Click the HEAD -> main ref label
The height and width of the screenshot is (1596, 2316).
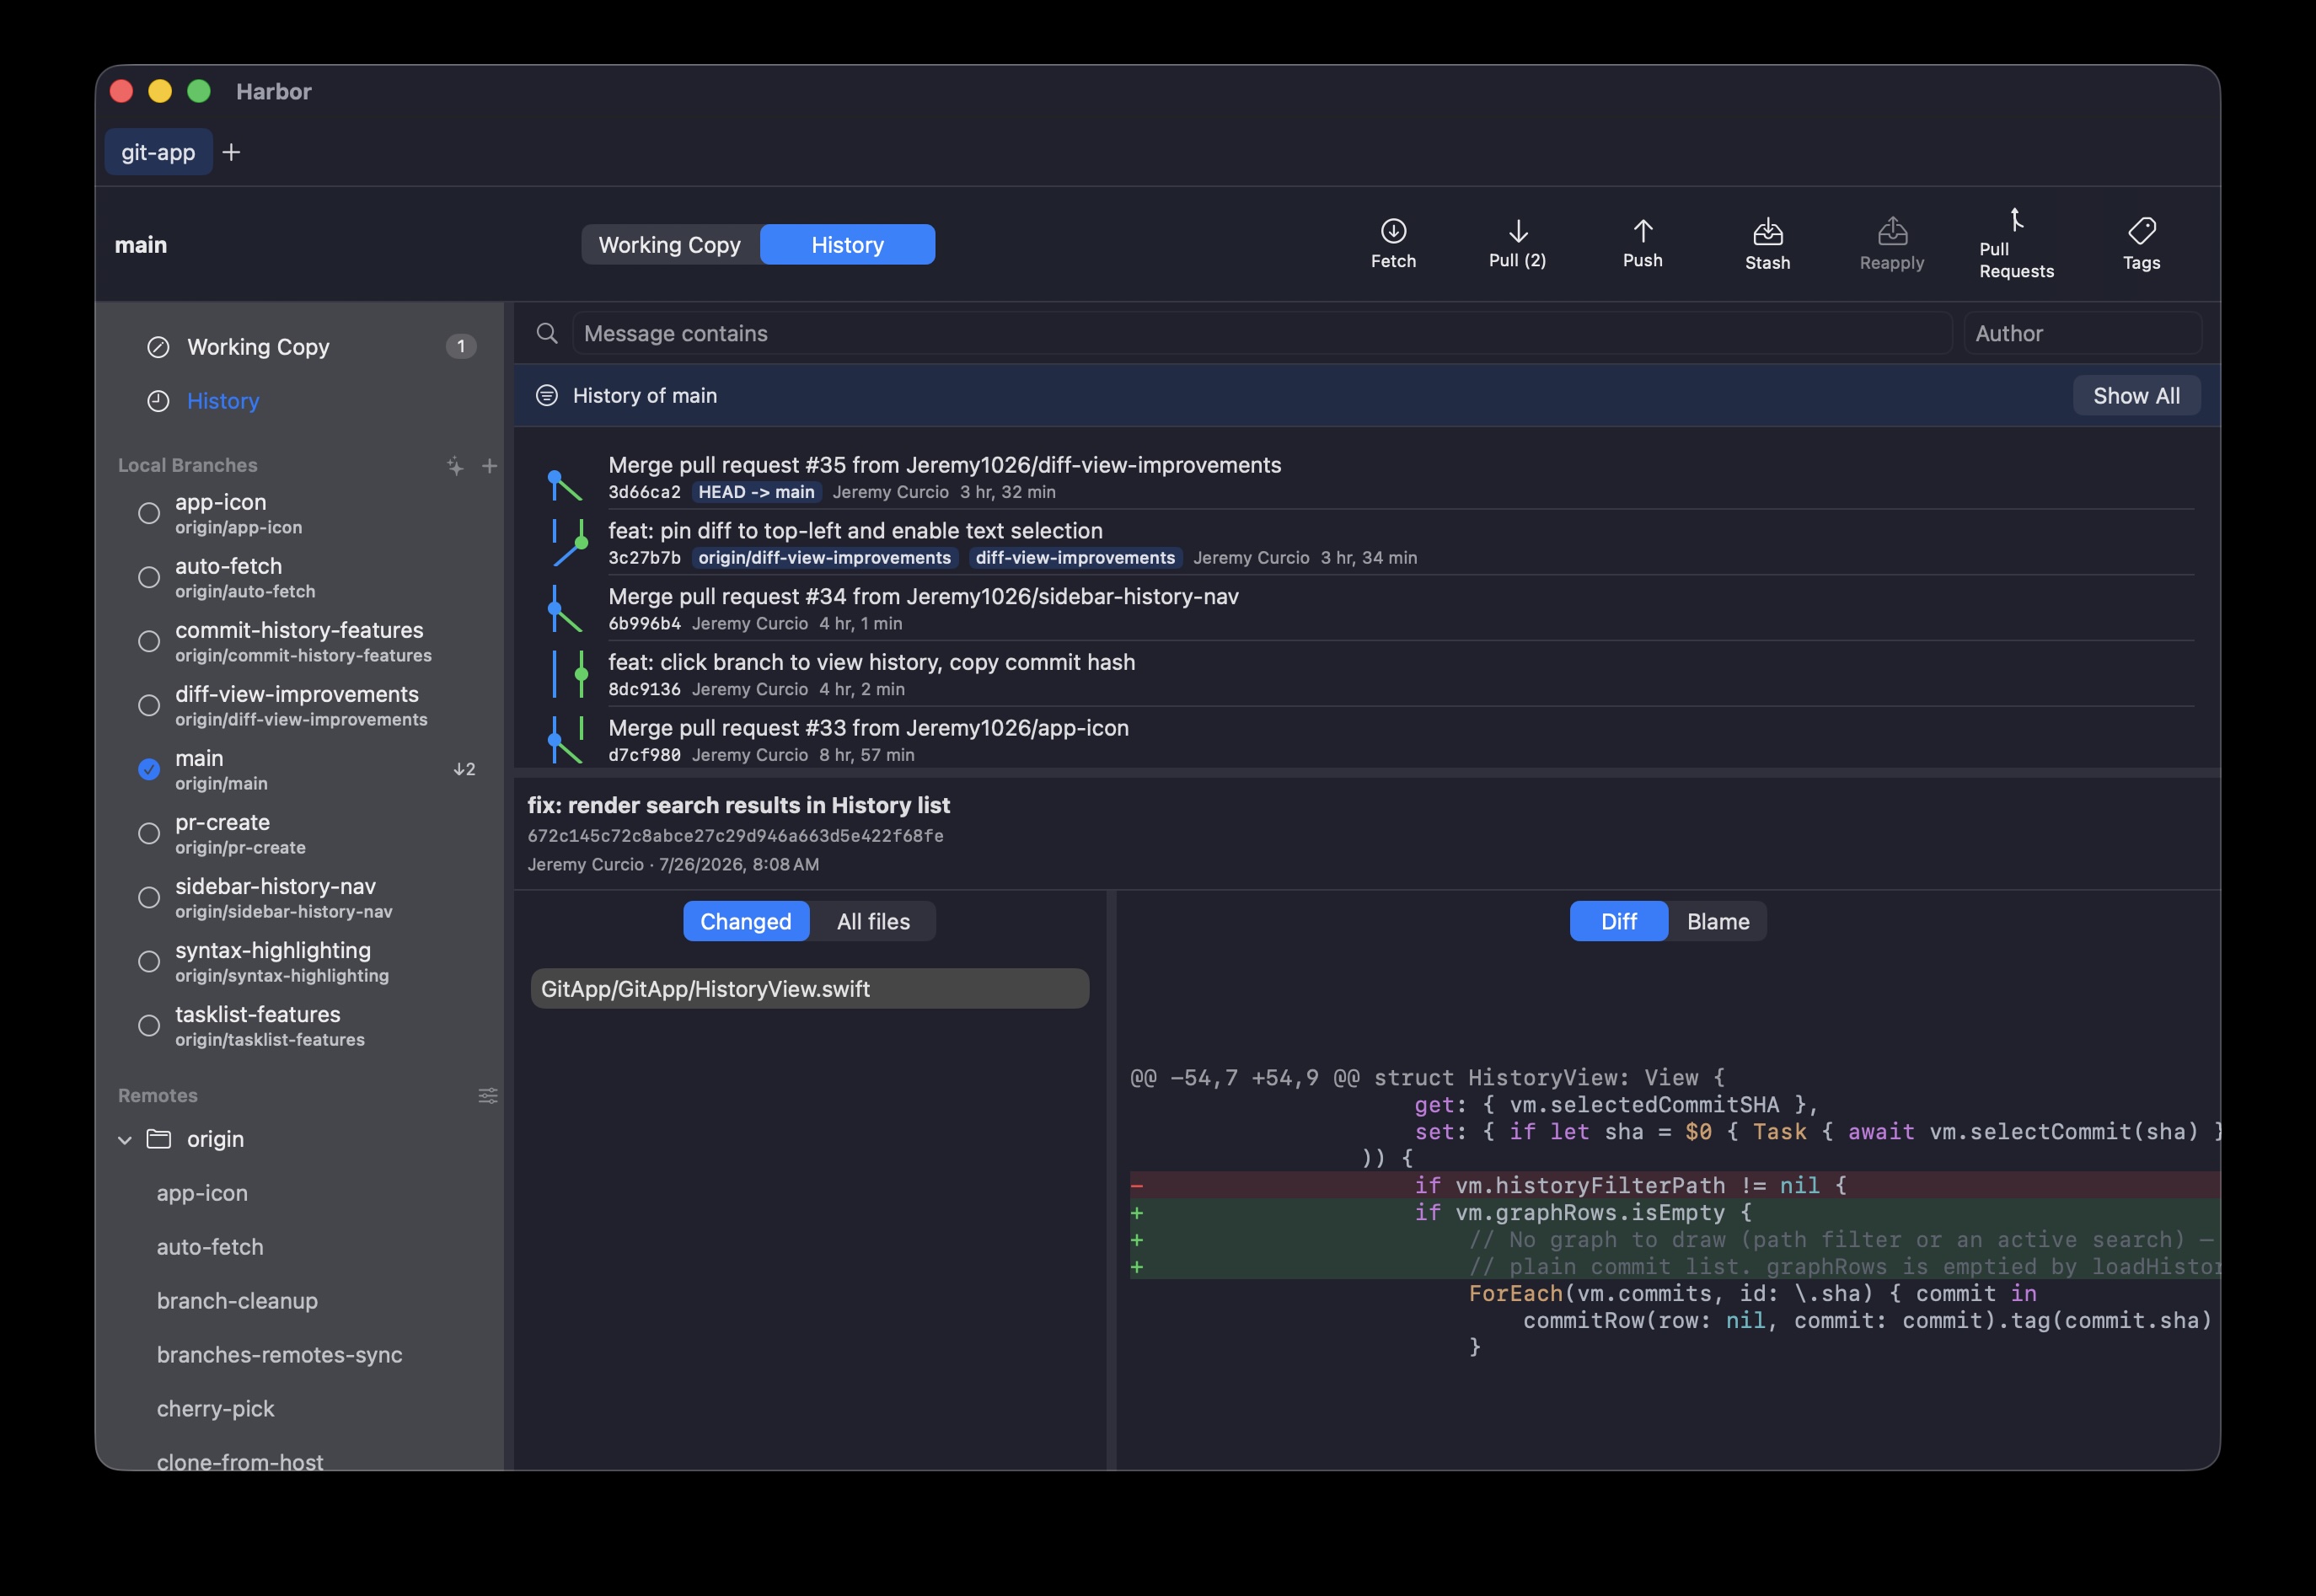point(756,492)
